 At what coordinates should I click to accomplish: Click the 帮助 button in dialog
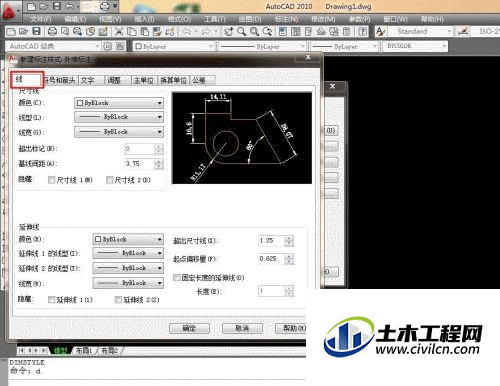(291, 328)
